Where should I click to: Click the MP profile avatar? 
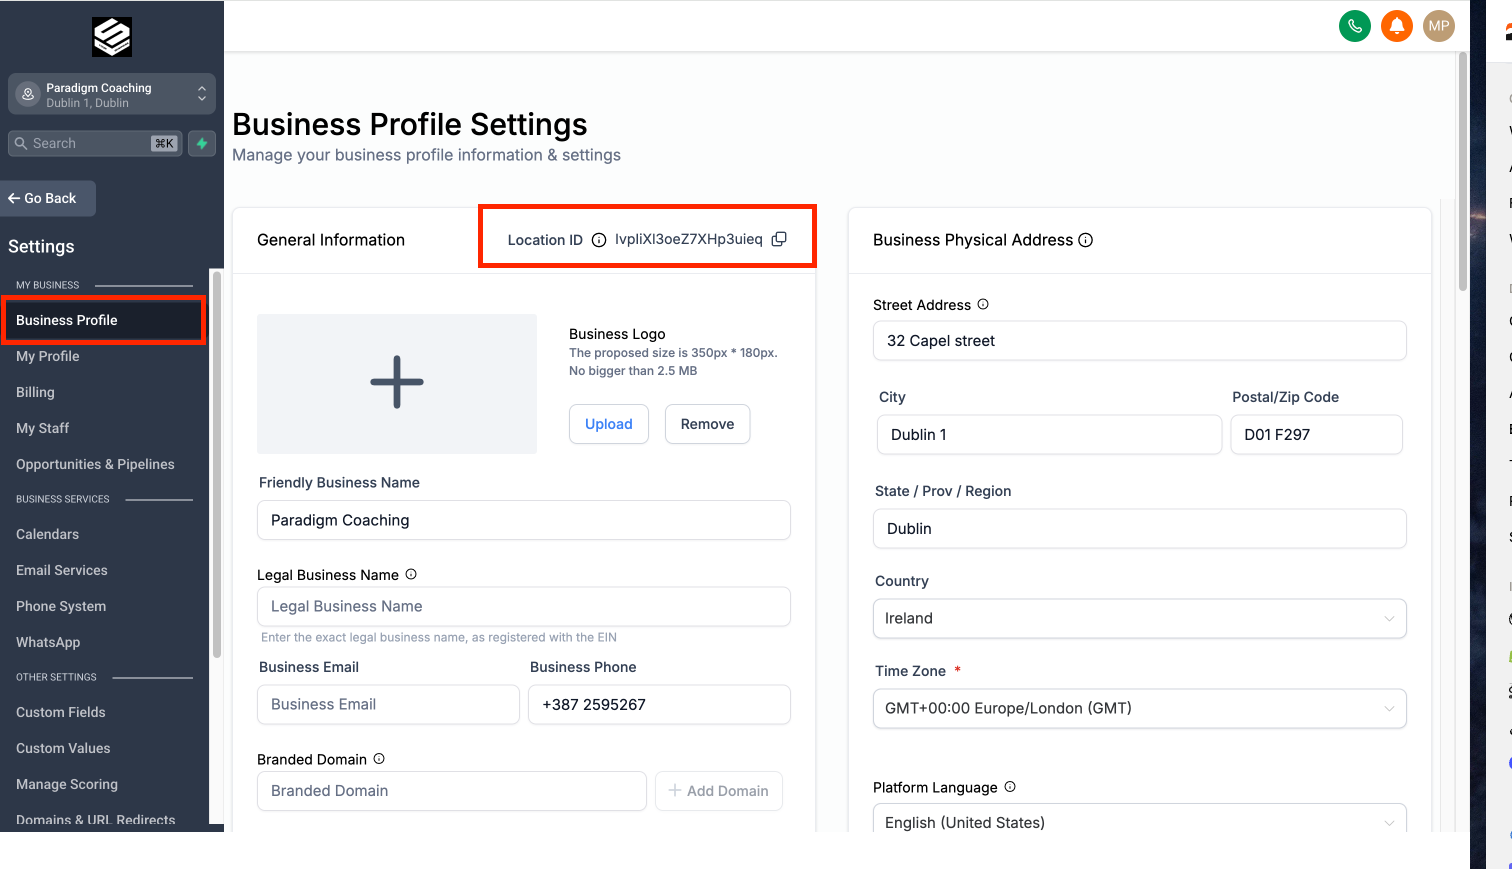point(1439,26)
